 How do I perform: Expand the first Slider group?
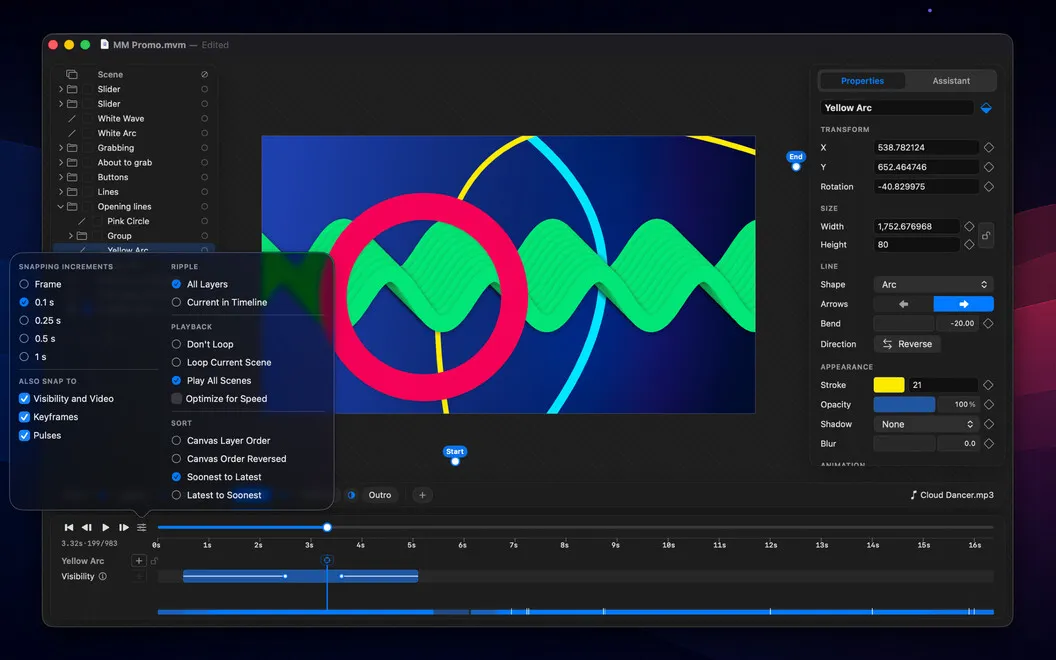(x=61, y=89)
